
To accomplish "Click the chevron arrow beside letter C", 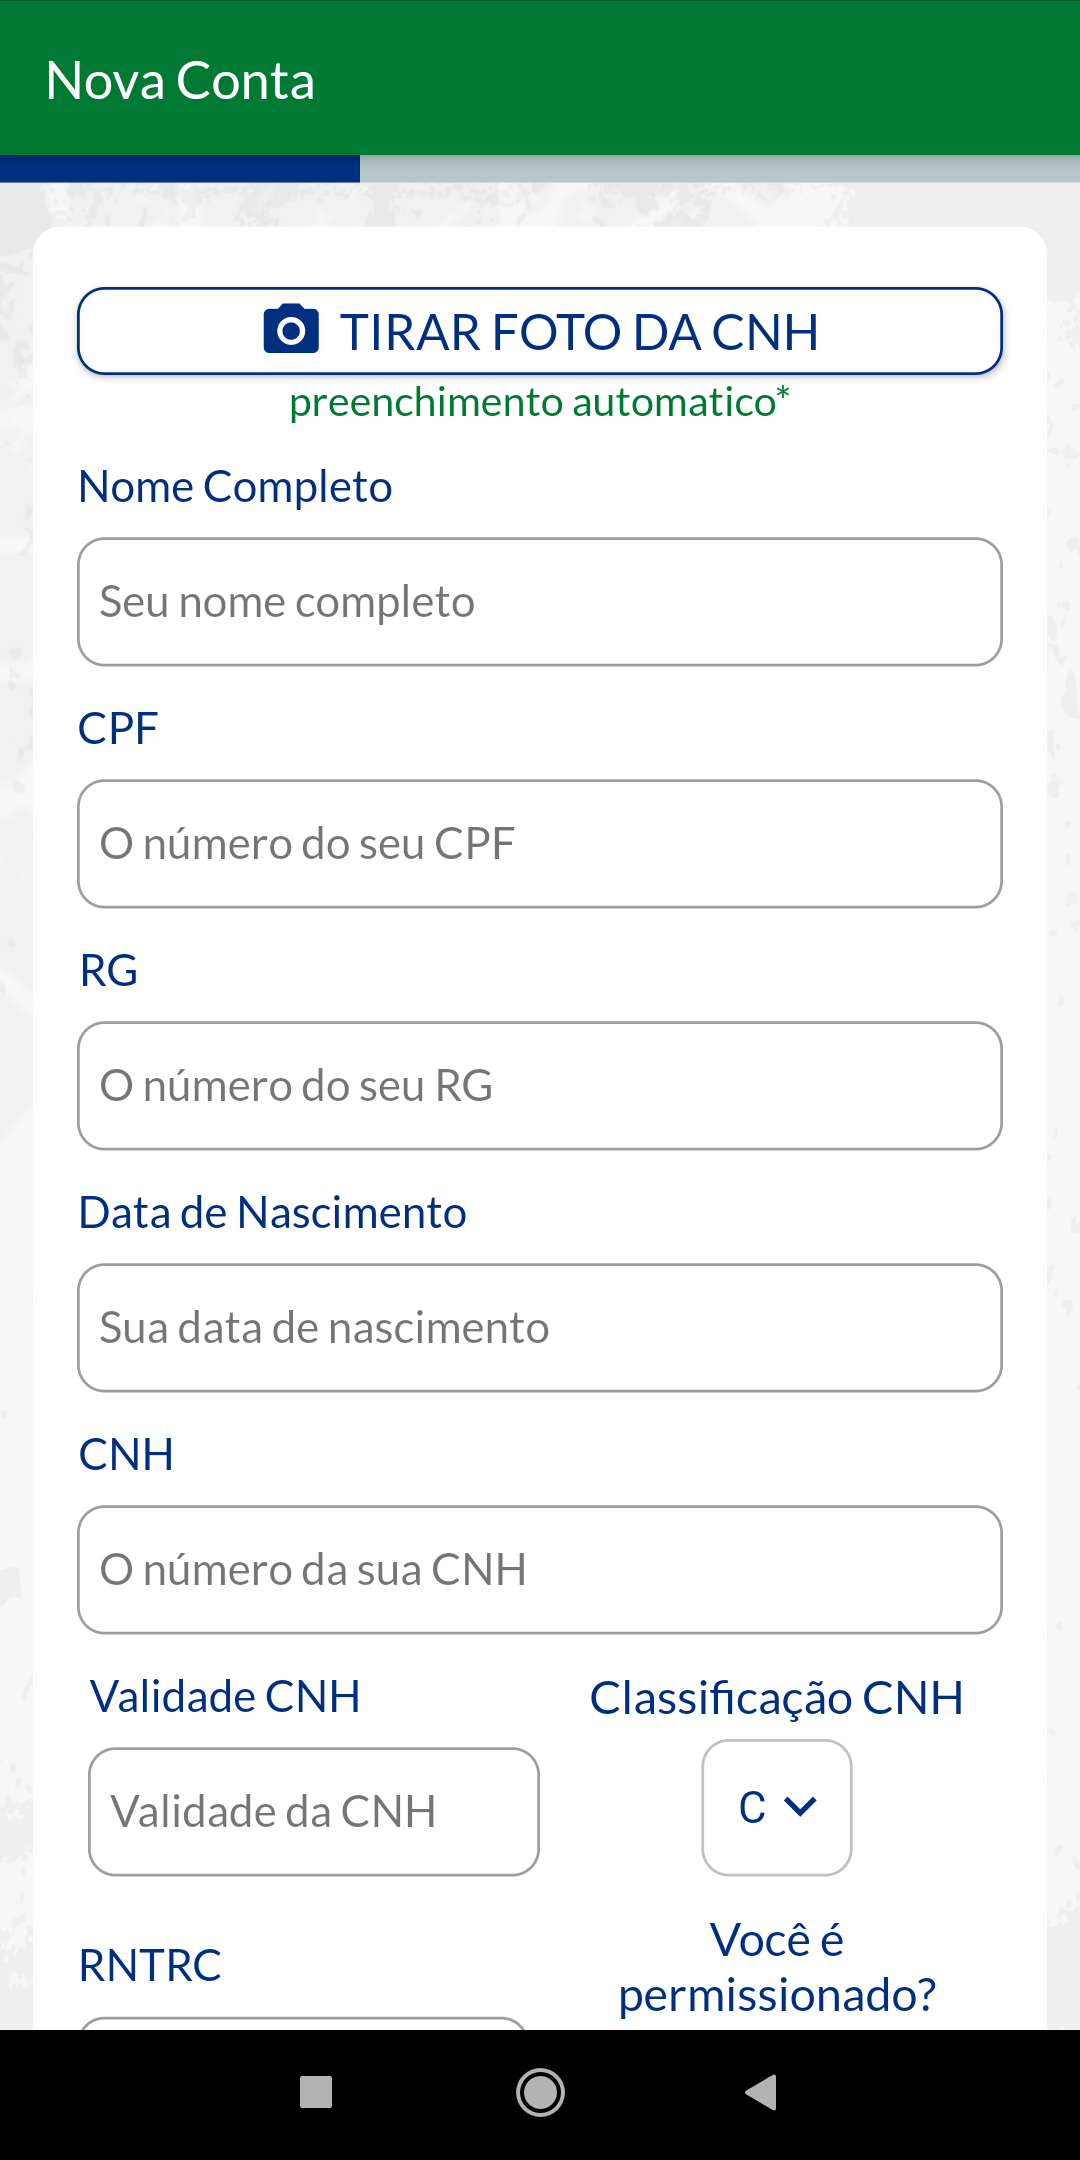I will (801, 1806).
